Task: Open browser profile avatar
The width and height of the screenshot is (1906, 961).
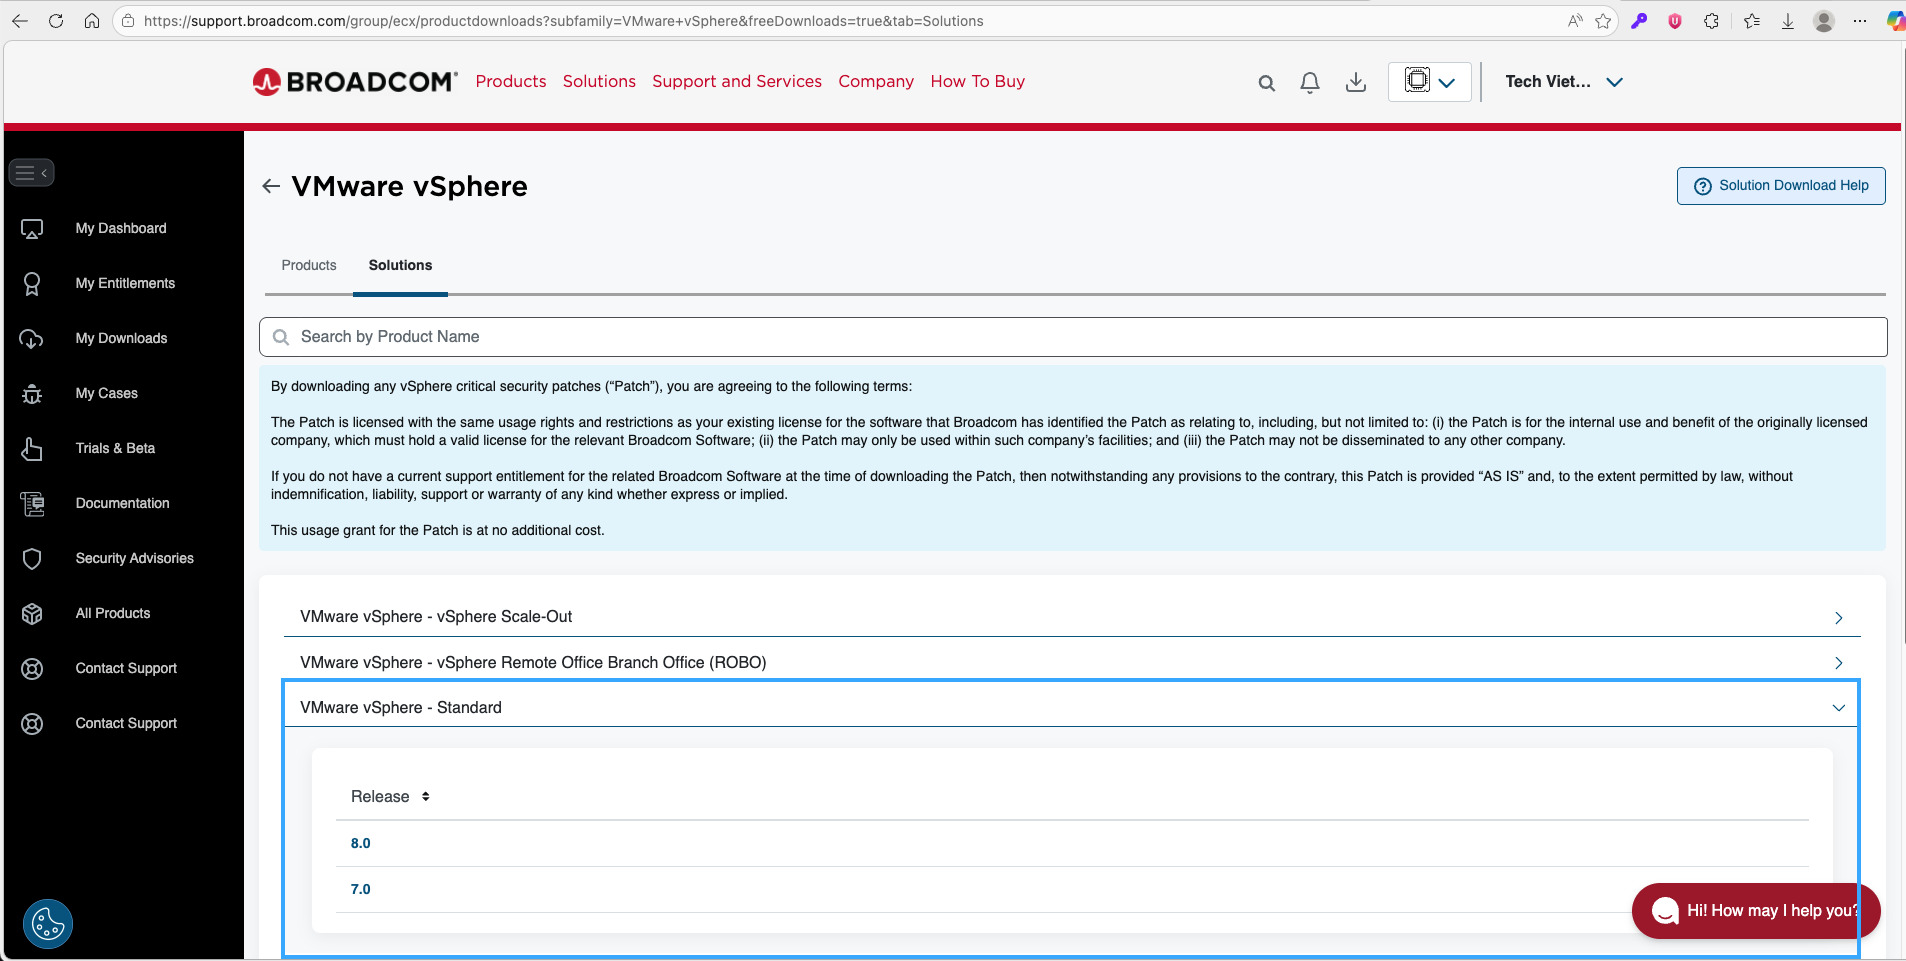Action: pos(1824,21)
